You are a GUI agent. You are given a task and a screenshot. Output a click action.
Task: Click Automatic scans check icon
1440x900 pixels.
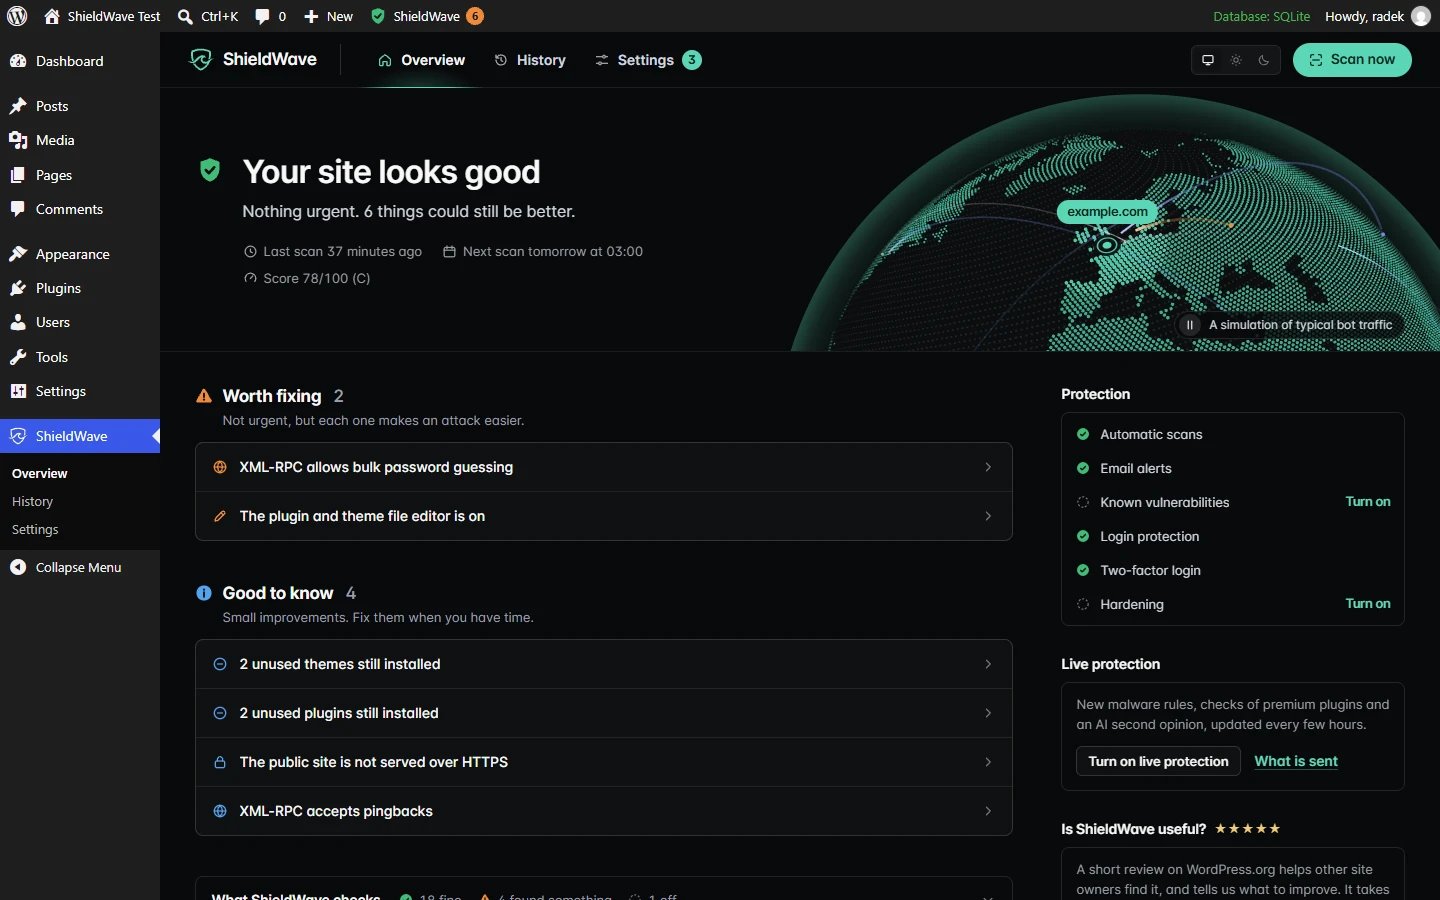pyautogui.click(x=1083, y=434)
